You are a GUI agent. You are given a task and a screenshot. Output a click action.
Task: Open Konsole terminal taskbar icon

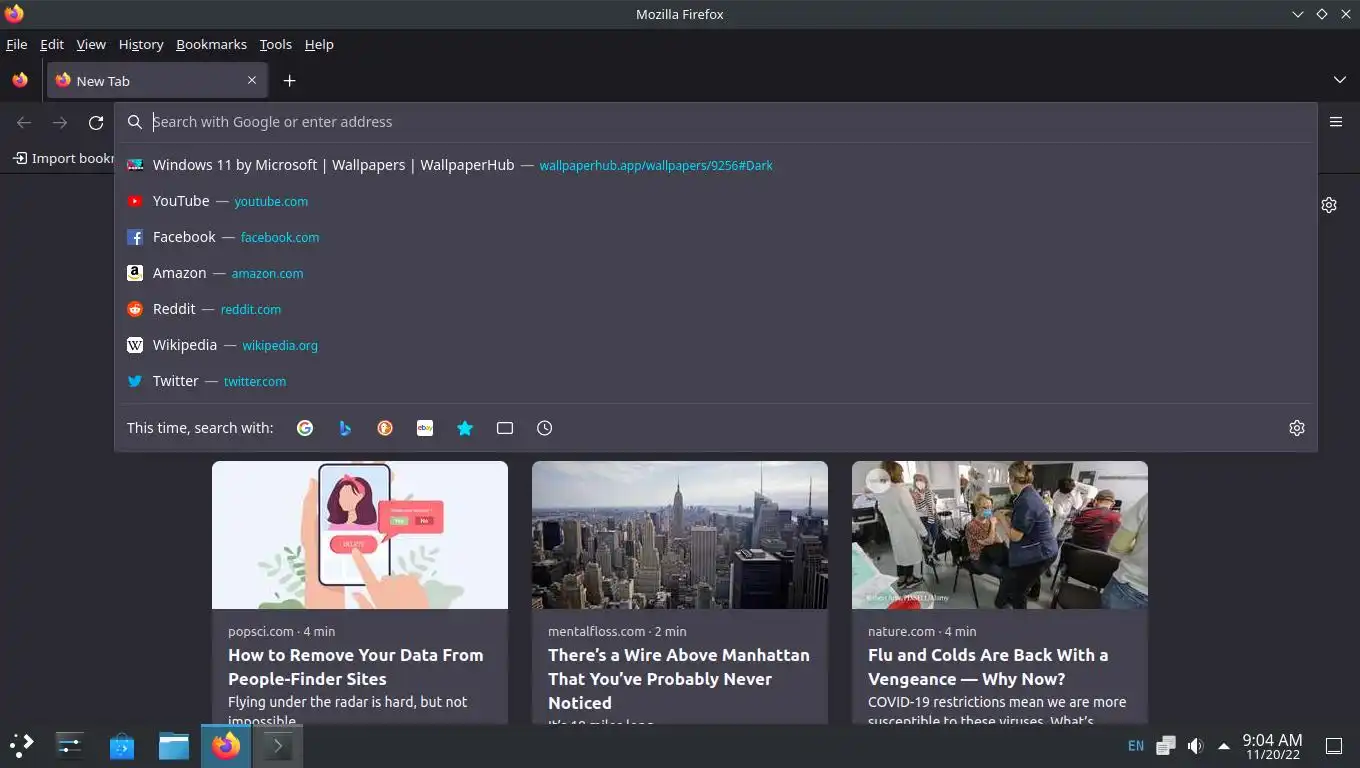point(277,745)
